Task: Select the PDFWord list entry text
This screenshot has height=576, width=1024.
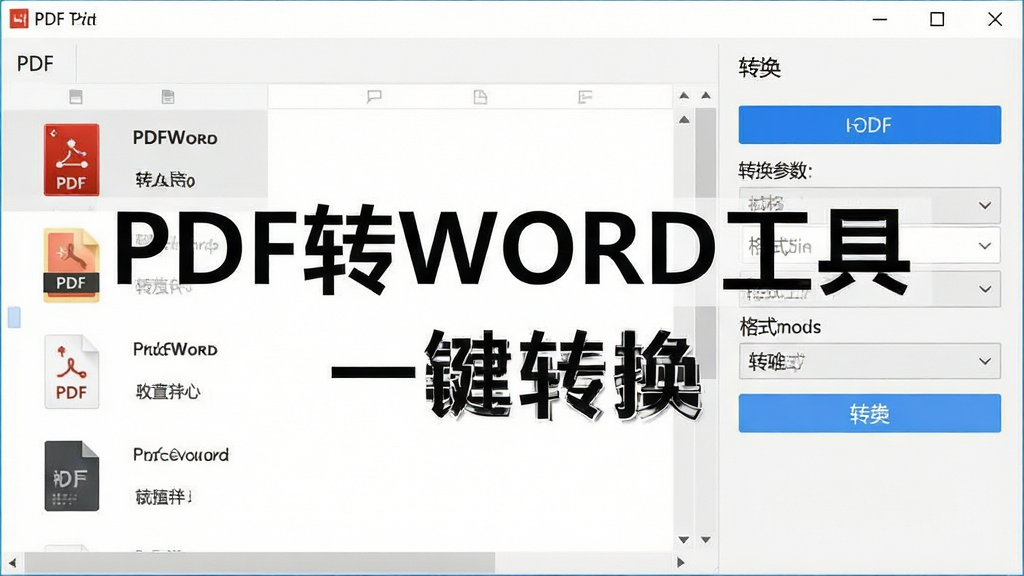Action: (175, 138)
